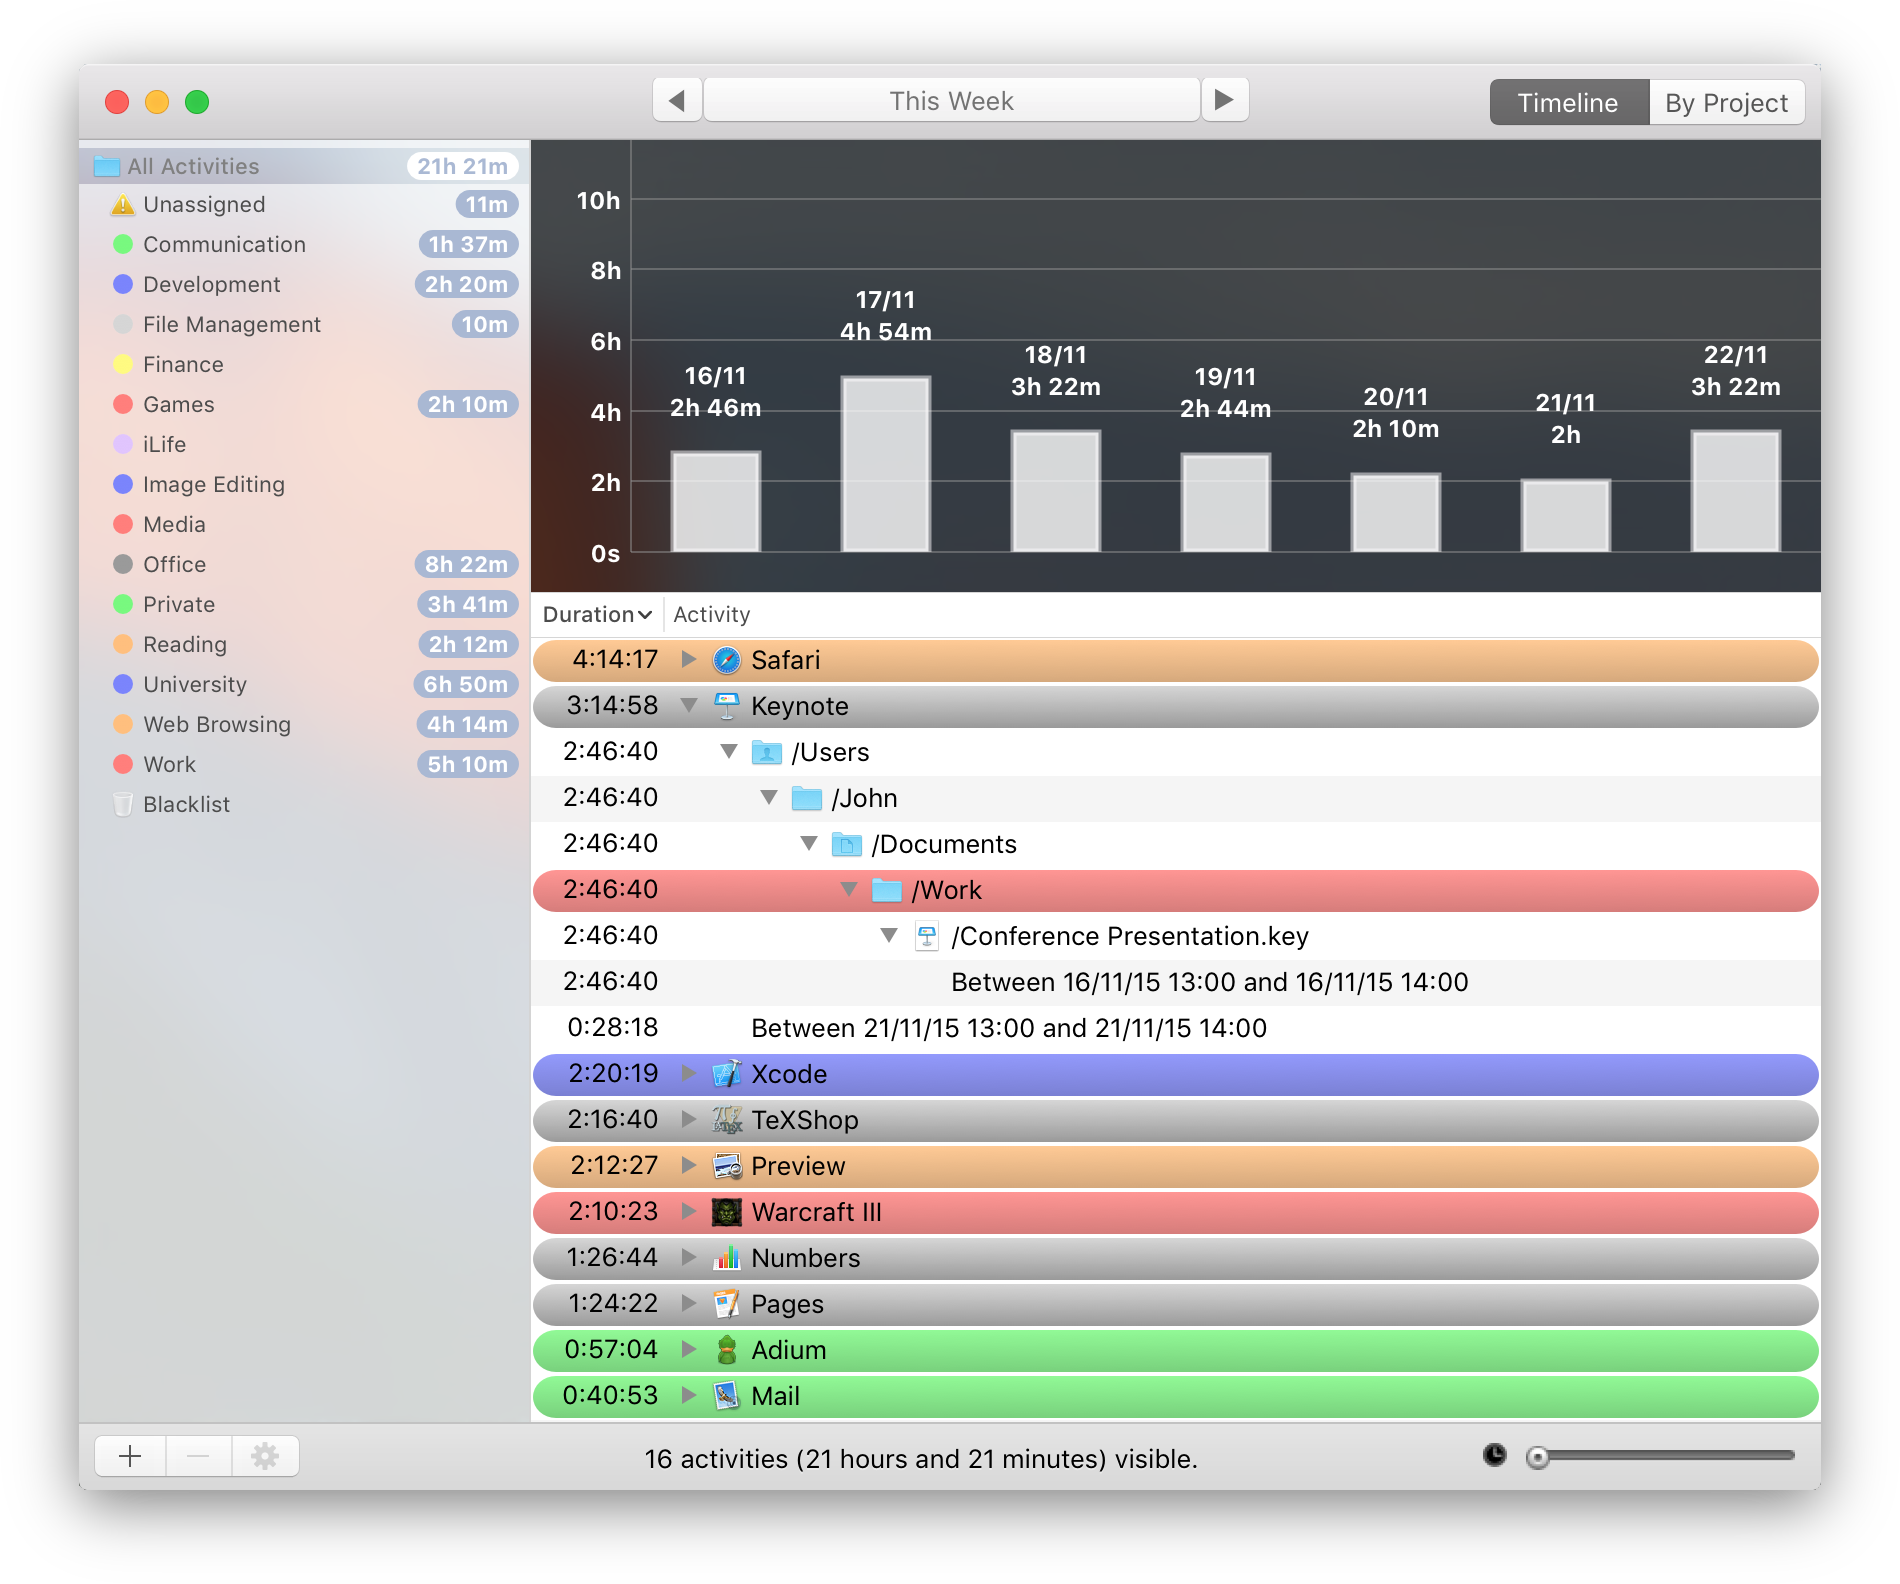Image resolution: width=1900 pixels, height=1584 pixels.
Task: Collapse the Keynote activity row
Action: (x=689, y=706)
